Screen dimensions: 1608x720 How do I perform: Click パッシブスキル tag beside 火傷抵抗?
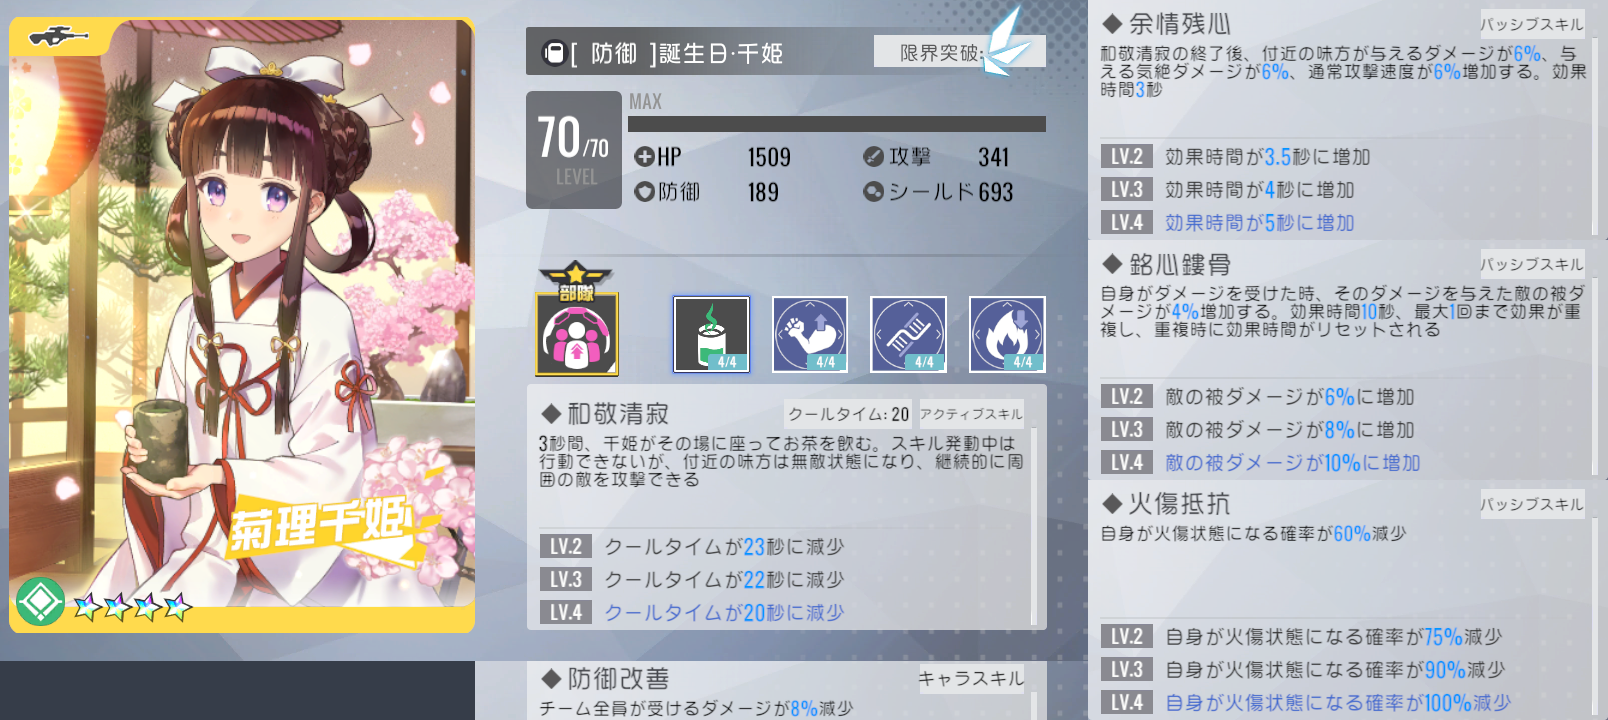1532,504
